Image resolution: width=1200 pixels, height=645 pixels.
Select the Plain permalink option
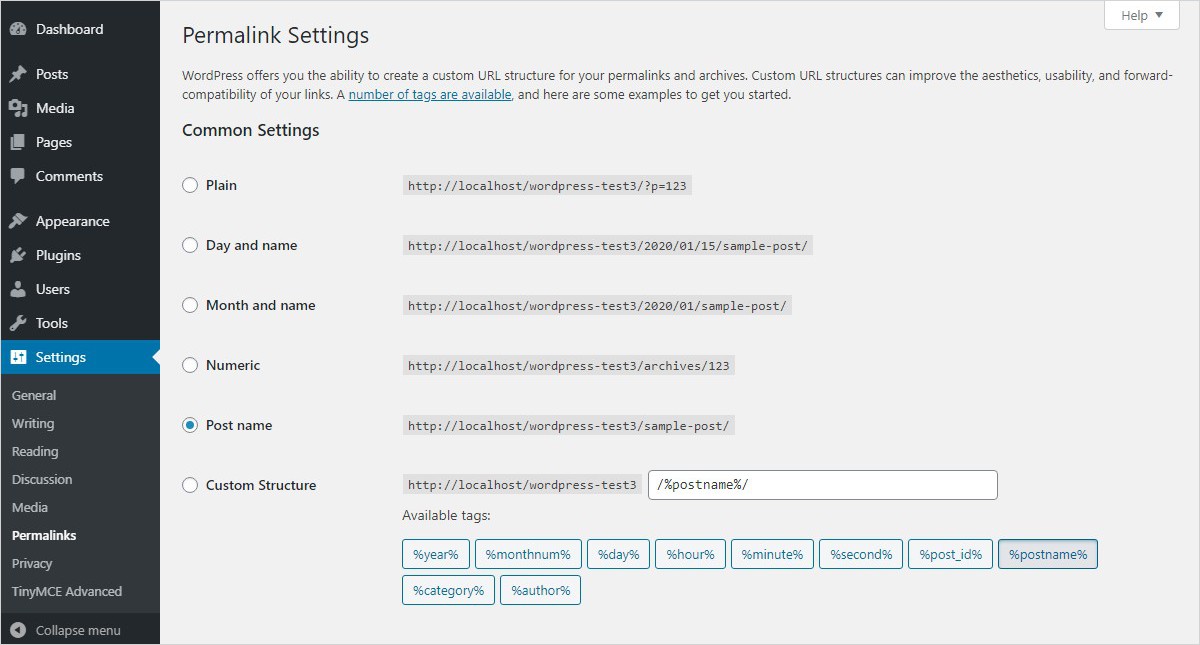(x=190, y=185)
